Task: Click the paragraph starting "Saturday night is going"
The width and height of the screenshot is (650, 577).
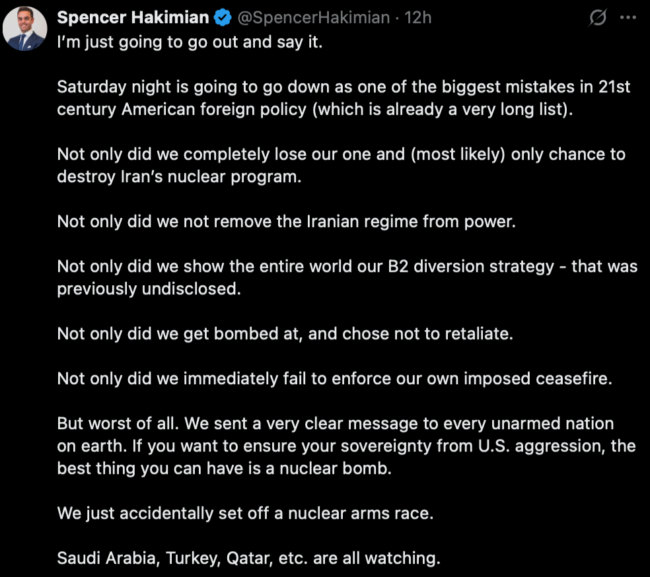Action: tap(343, 98)
